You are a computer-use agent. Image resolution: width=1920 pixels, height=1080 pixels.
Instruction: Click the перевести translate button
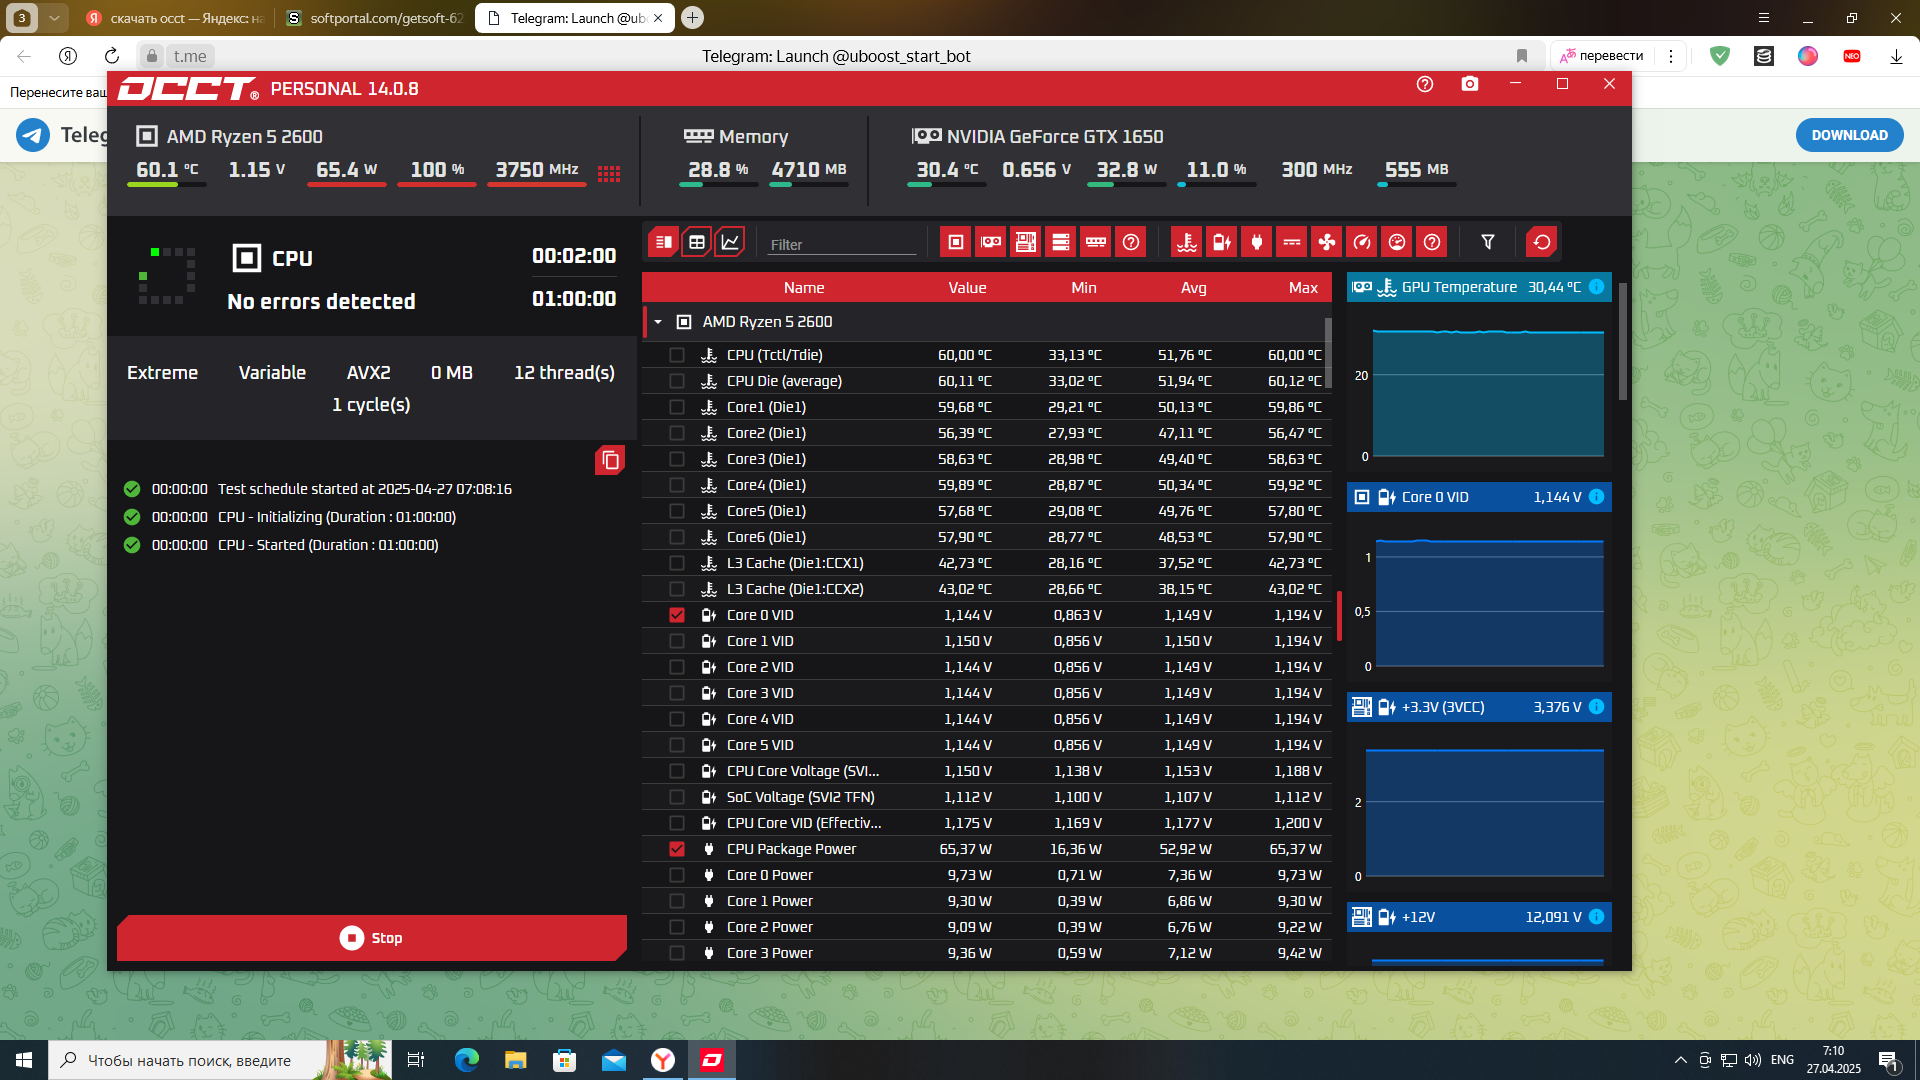[x=1601, y=56]
